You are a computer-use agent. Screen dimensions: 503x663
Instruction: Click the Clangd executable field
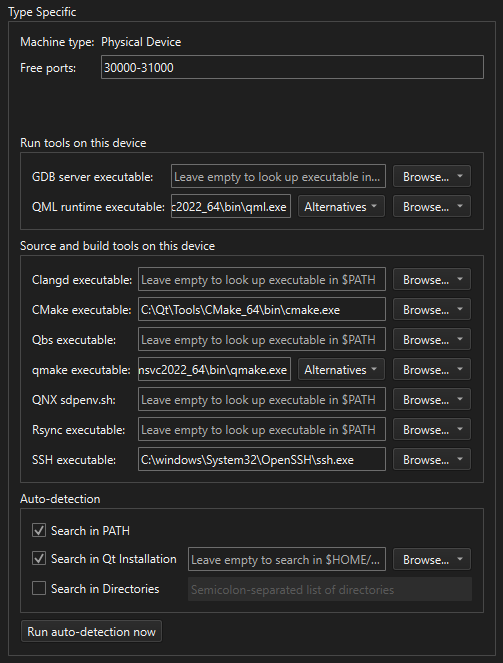(x=262, y=279)
